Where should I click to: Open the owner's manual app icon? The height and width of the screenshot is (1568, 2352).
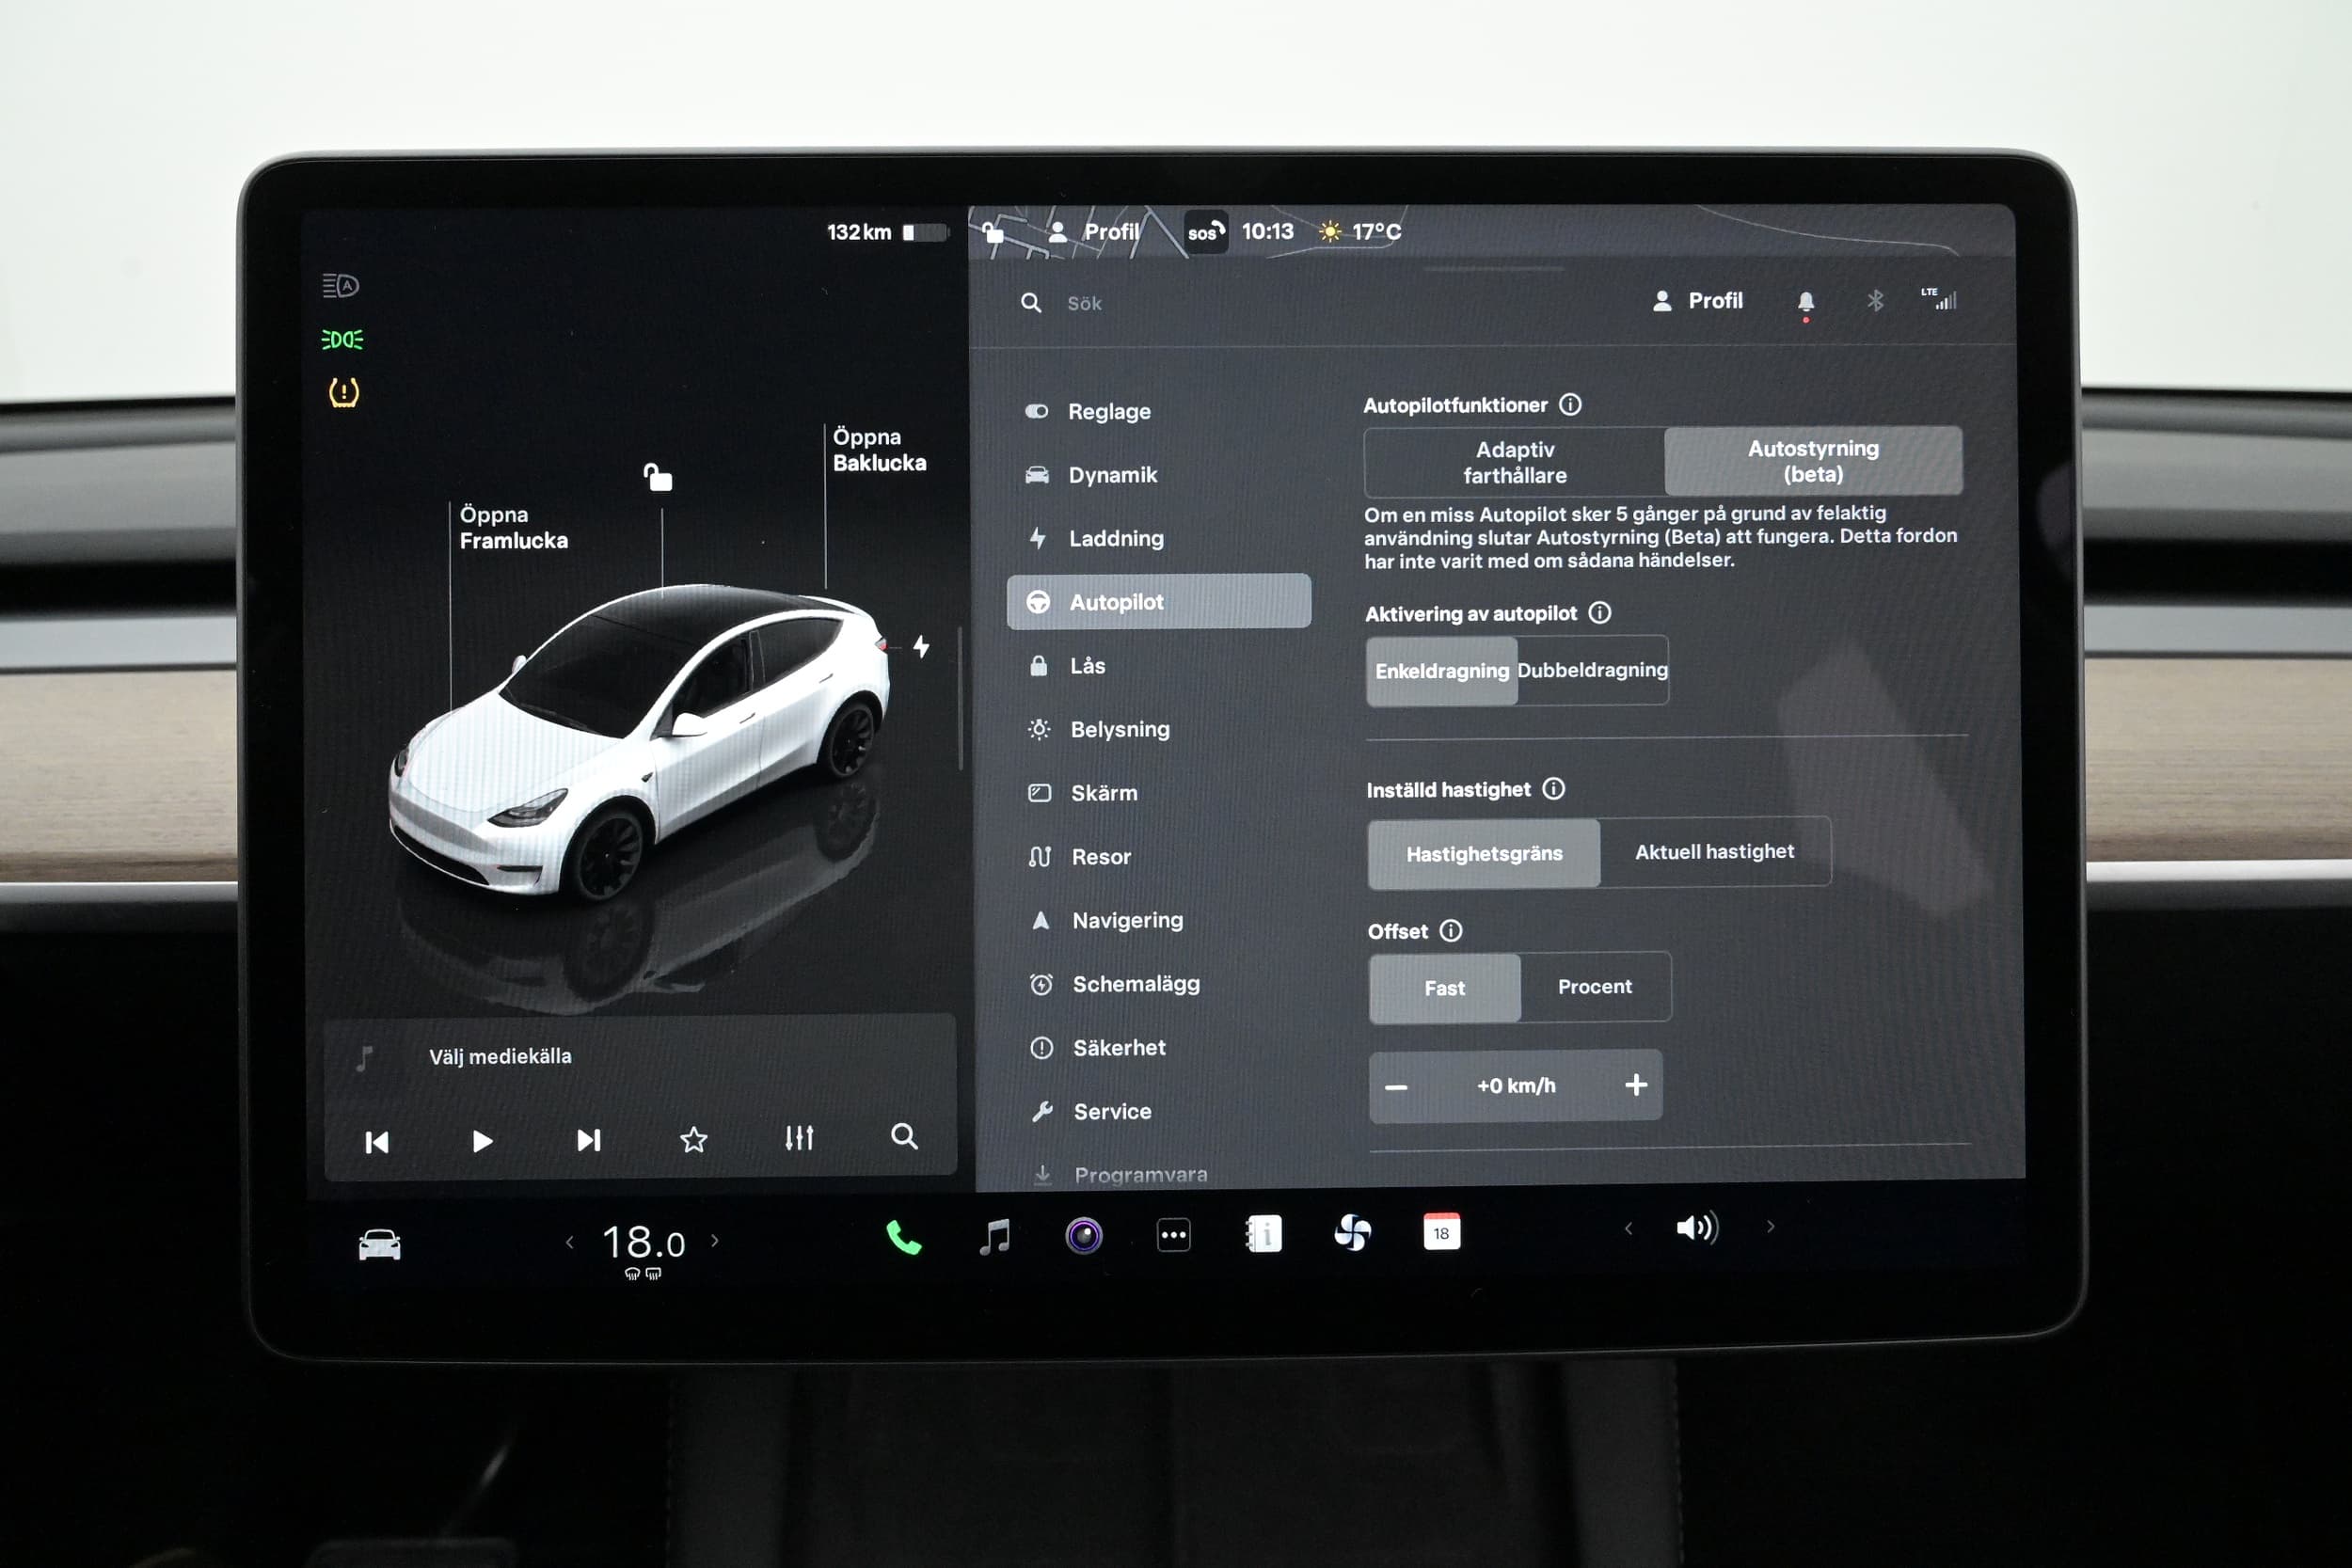(x=1264, y=1234)
